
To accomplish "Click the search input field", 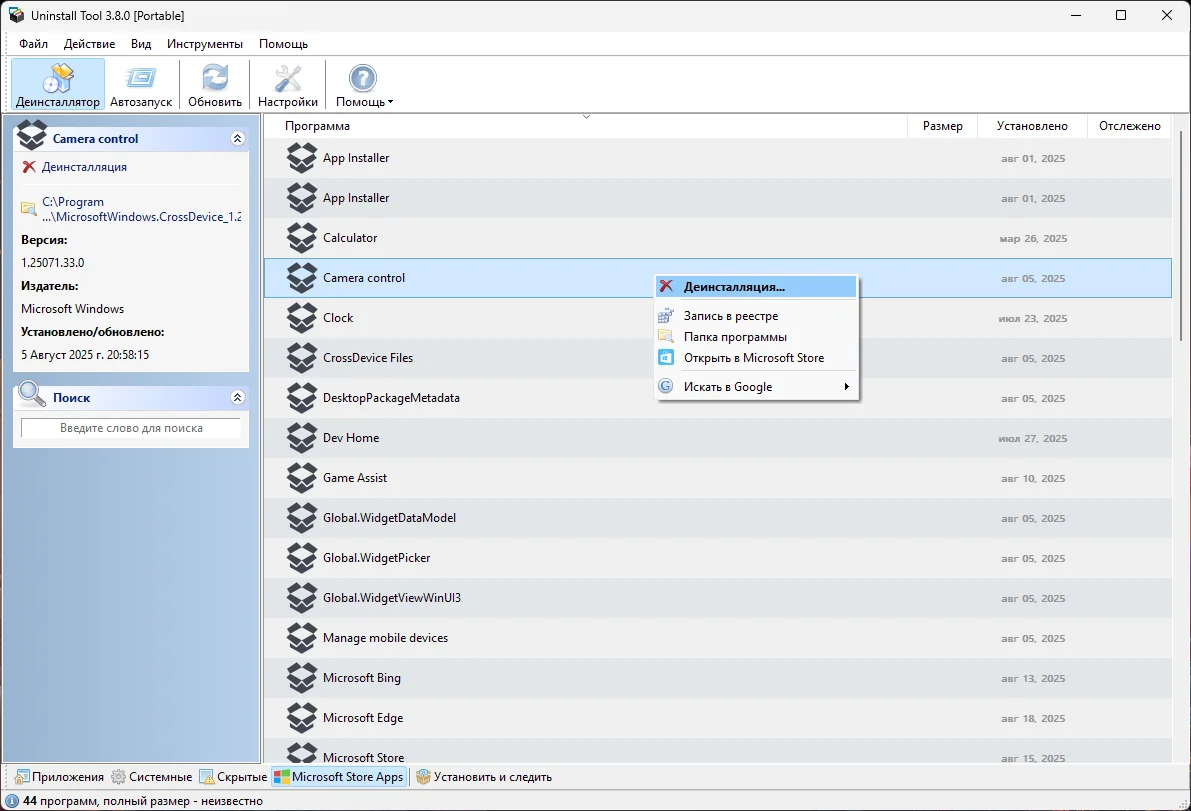I will (131, 428).
